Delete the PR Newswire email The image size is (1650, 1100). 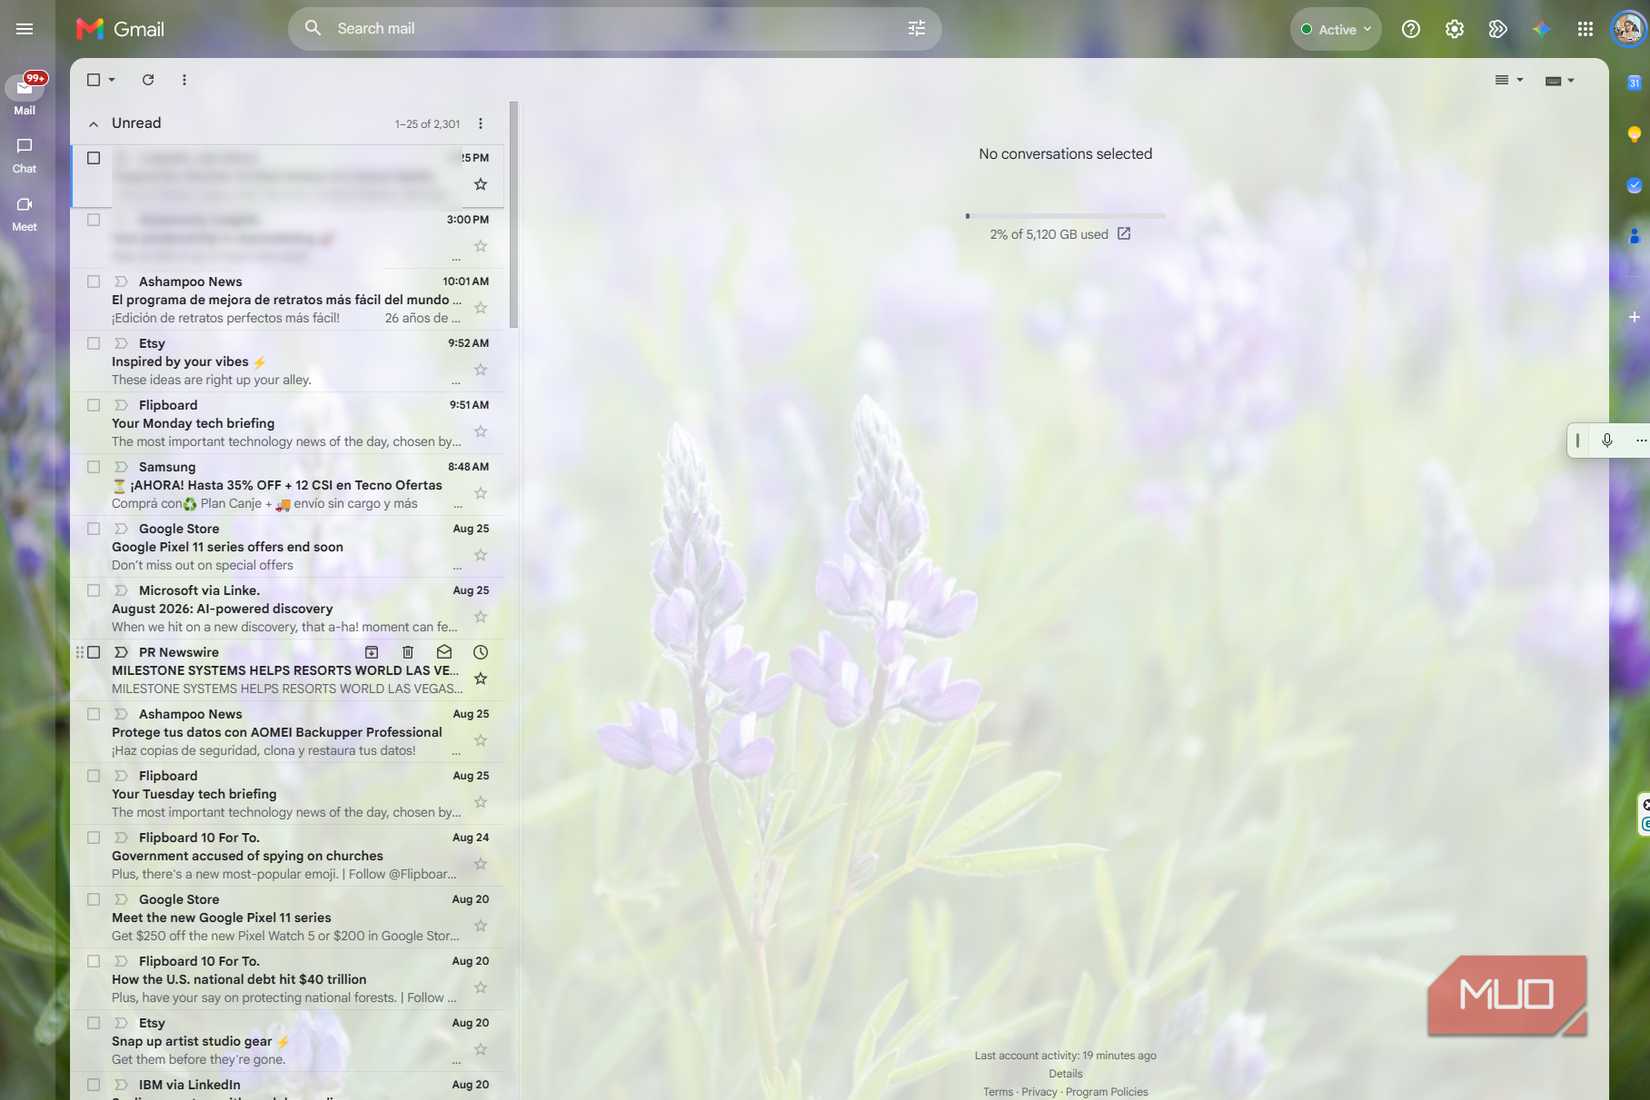pyautogui.click(x=407, y=652)
